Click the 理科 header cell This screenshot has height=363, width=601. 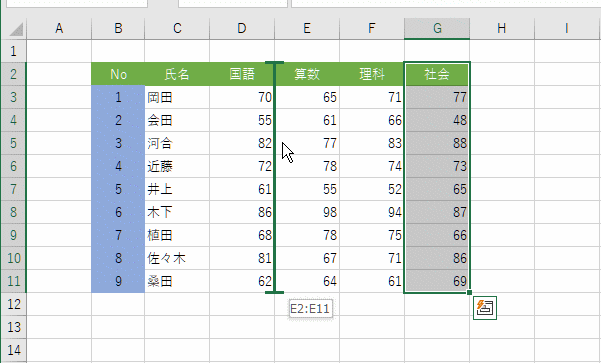coord(372,74)
